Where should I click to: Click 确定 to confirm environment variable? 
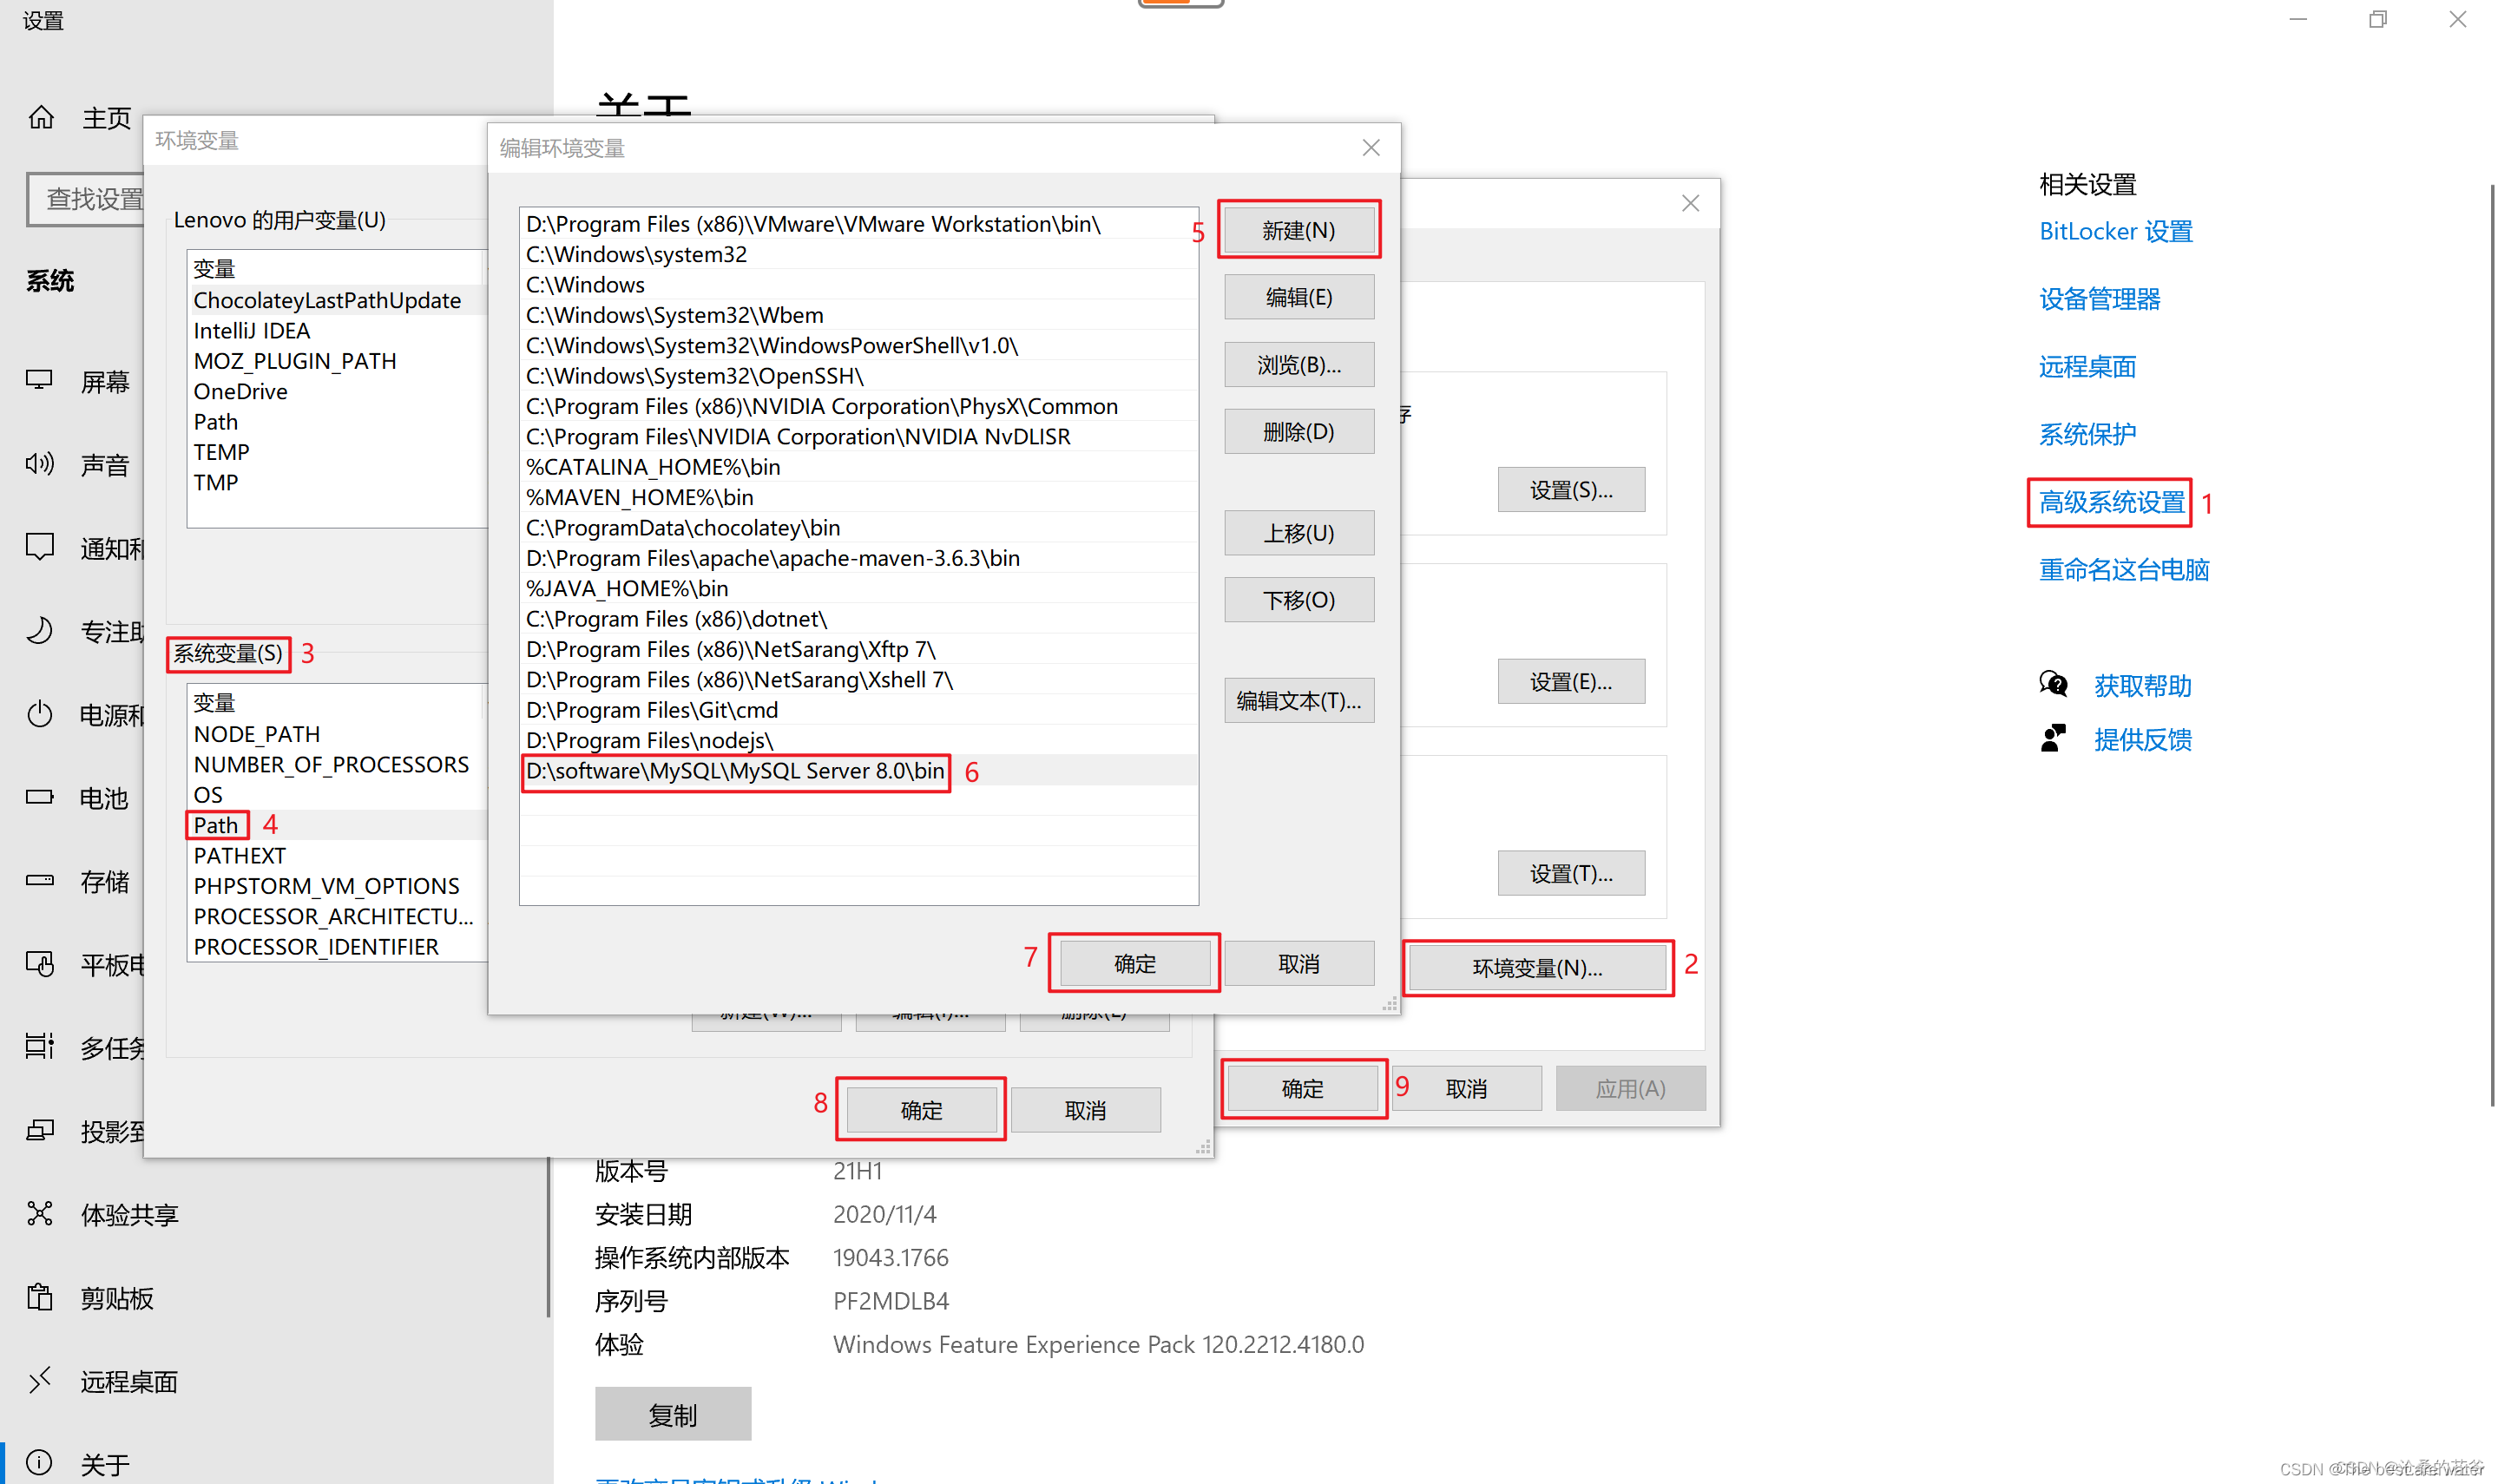click(1133, 962)
